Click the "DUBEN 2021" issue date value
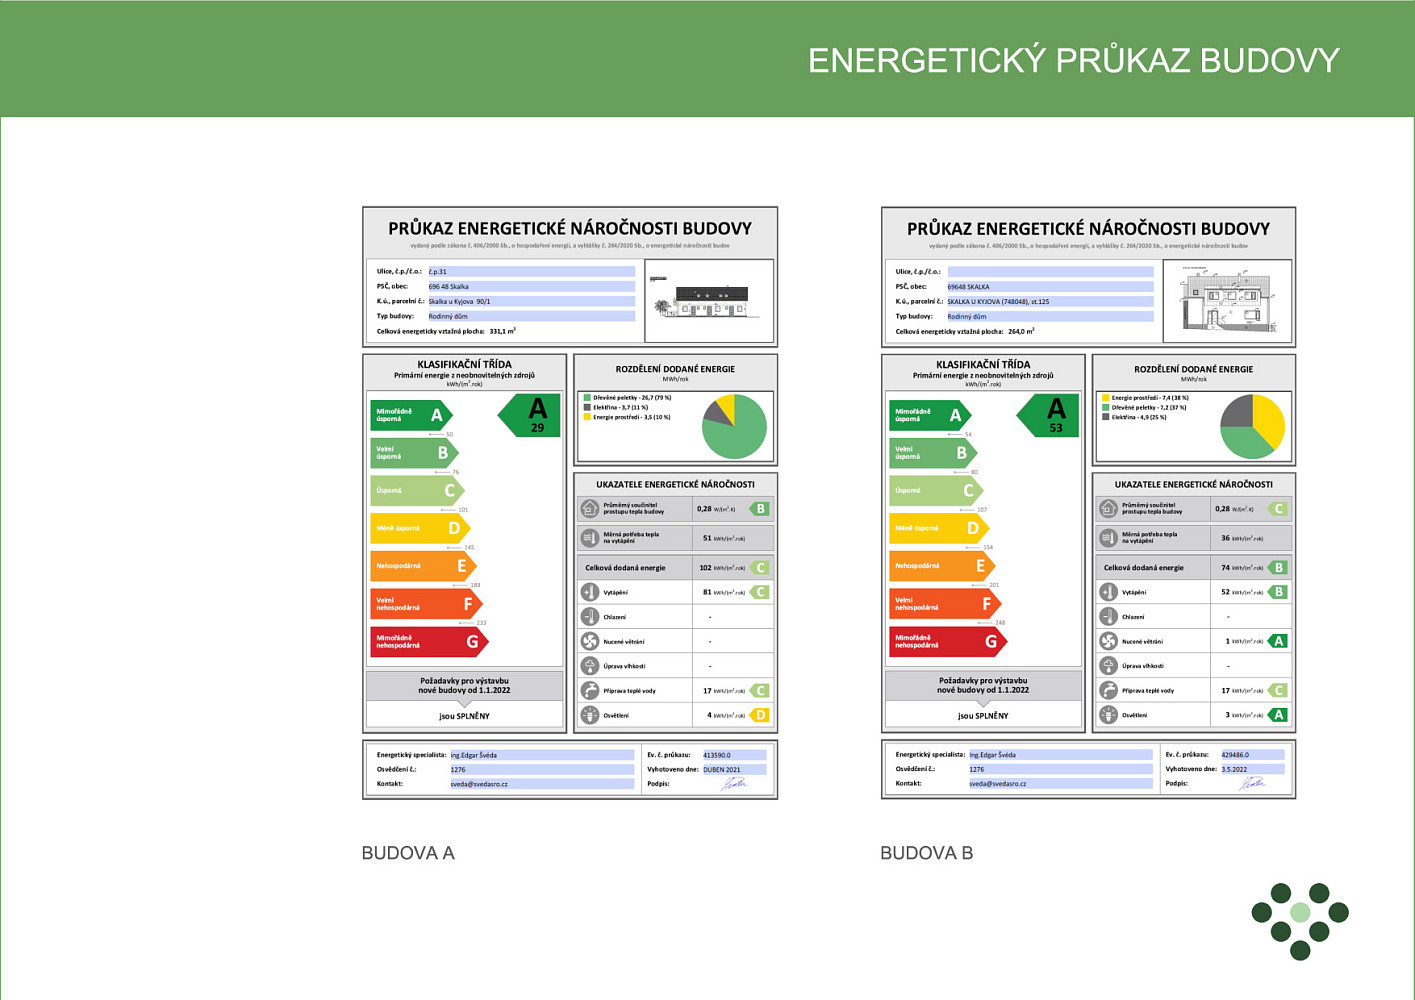 tap(722, 770)
